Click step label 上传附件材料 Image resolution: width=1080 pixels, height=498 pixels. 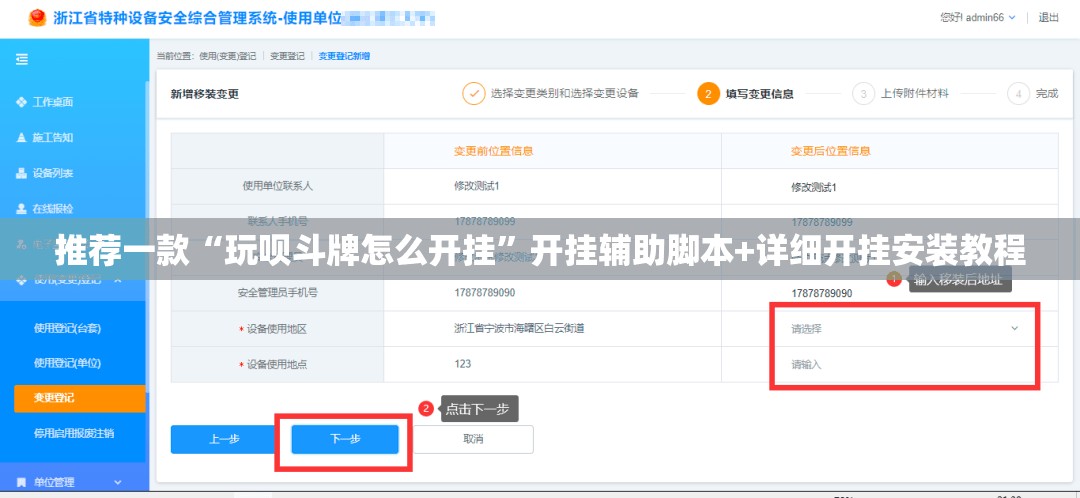(915, 94)
